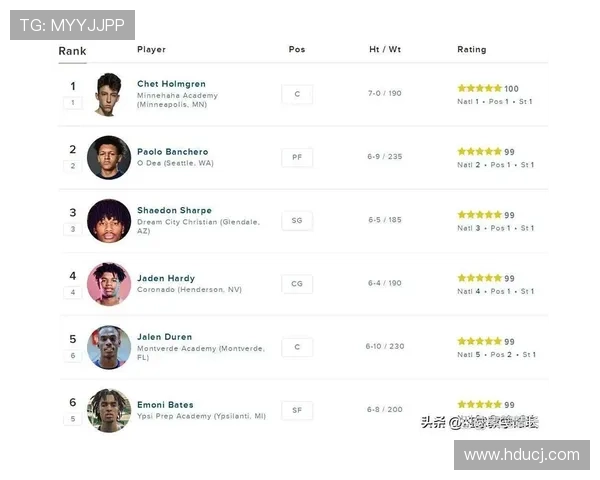This screenshot has width=600, height=480.
Task: Click the SG position badge
Action: [x=297, y=220]
